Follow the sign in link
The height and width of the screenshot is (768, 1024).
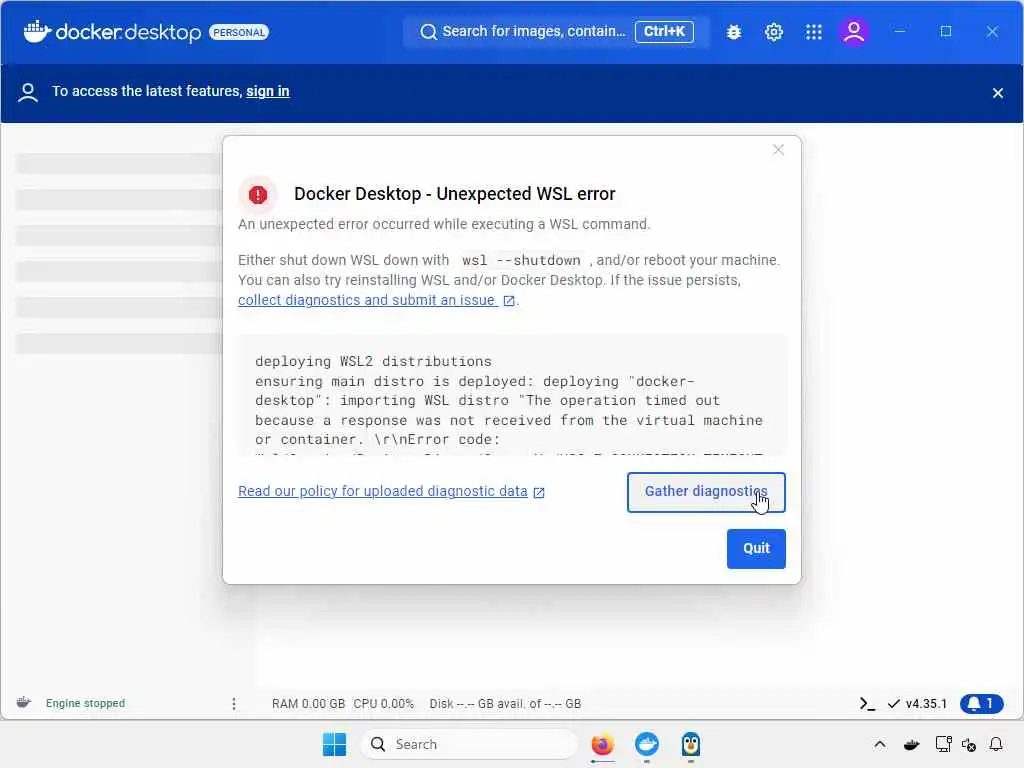[x=268, y=91]
